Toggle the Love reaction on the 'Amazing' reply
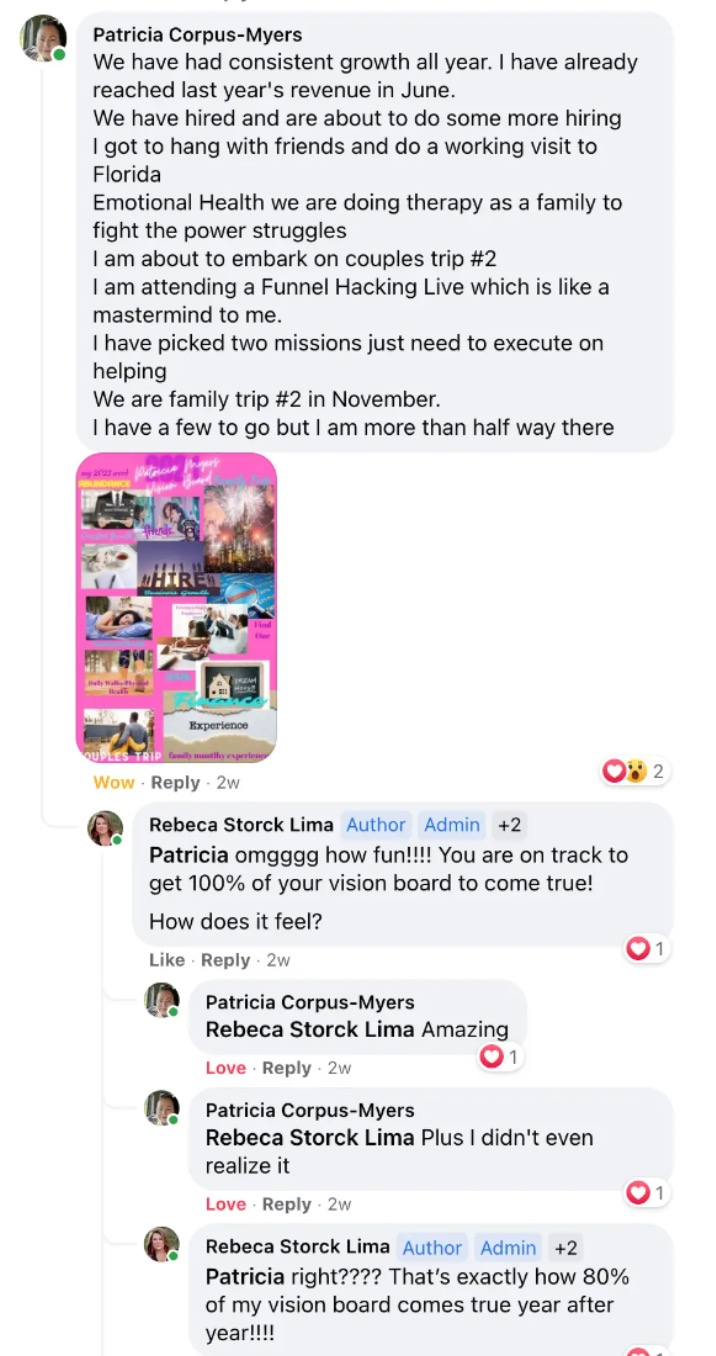Viewport: 716px width, 1356px height. (x=225, y=1068)
